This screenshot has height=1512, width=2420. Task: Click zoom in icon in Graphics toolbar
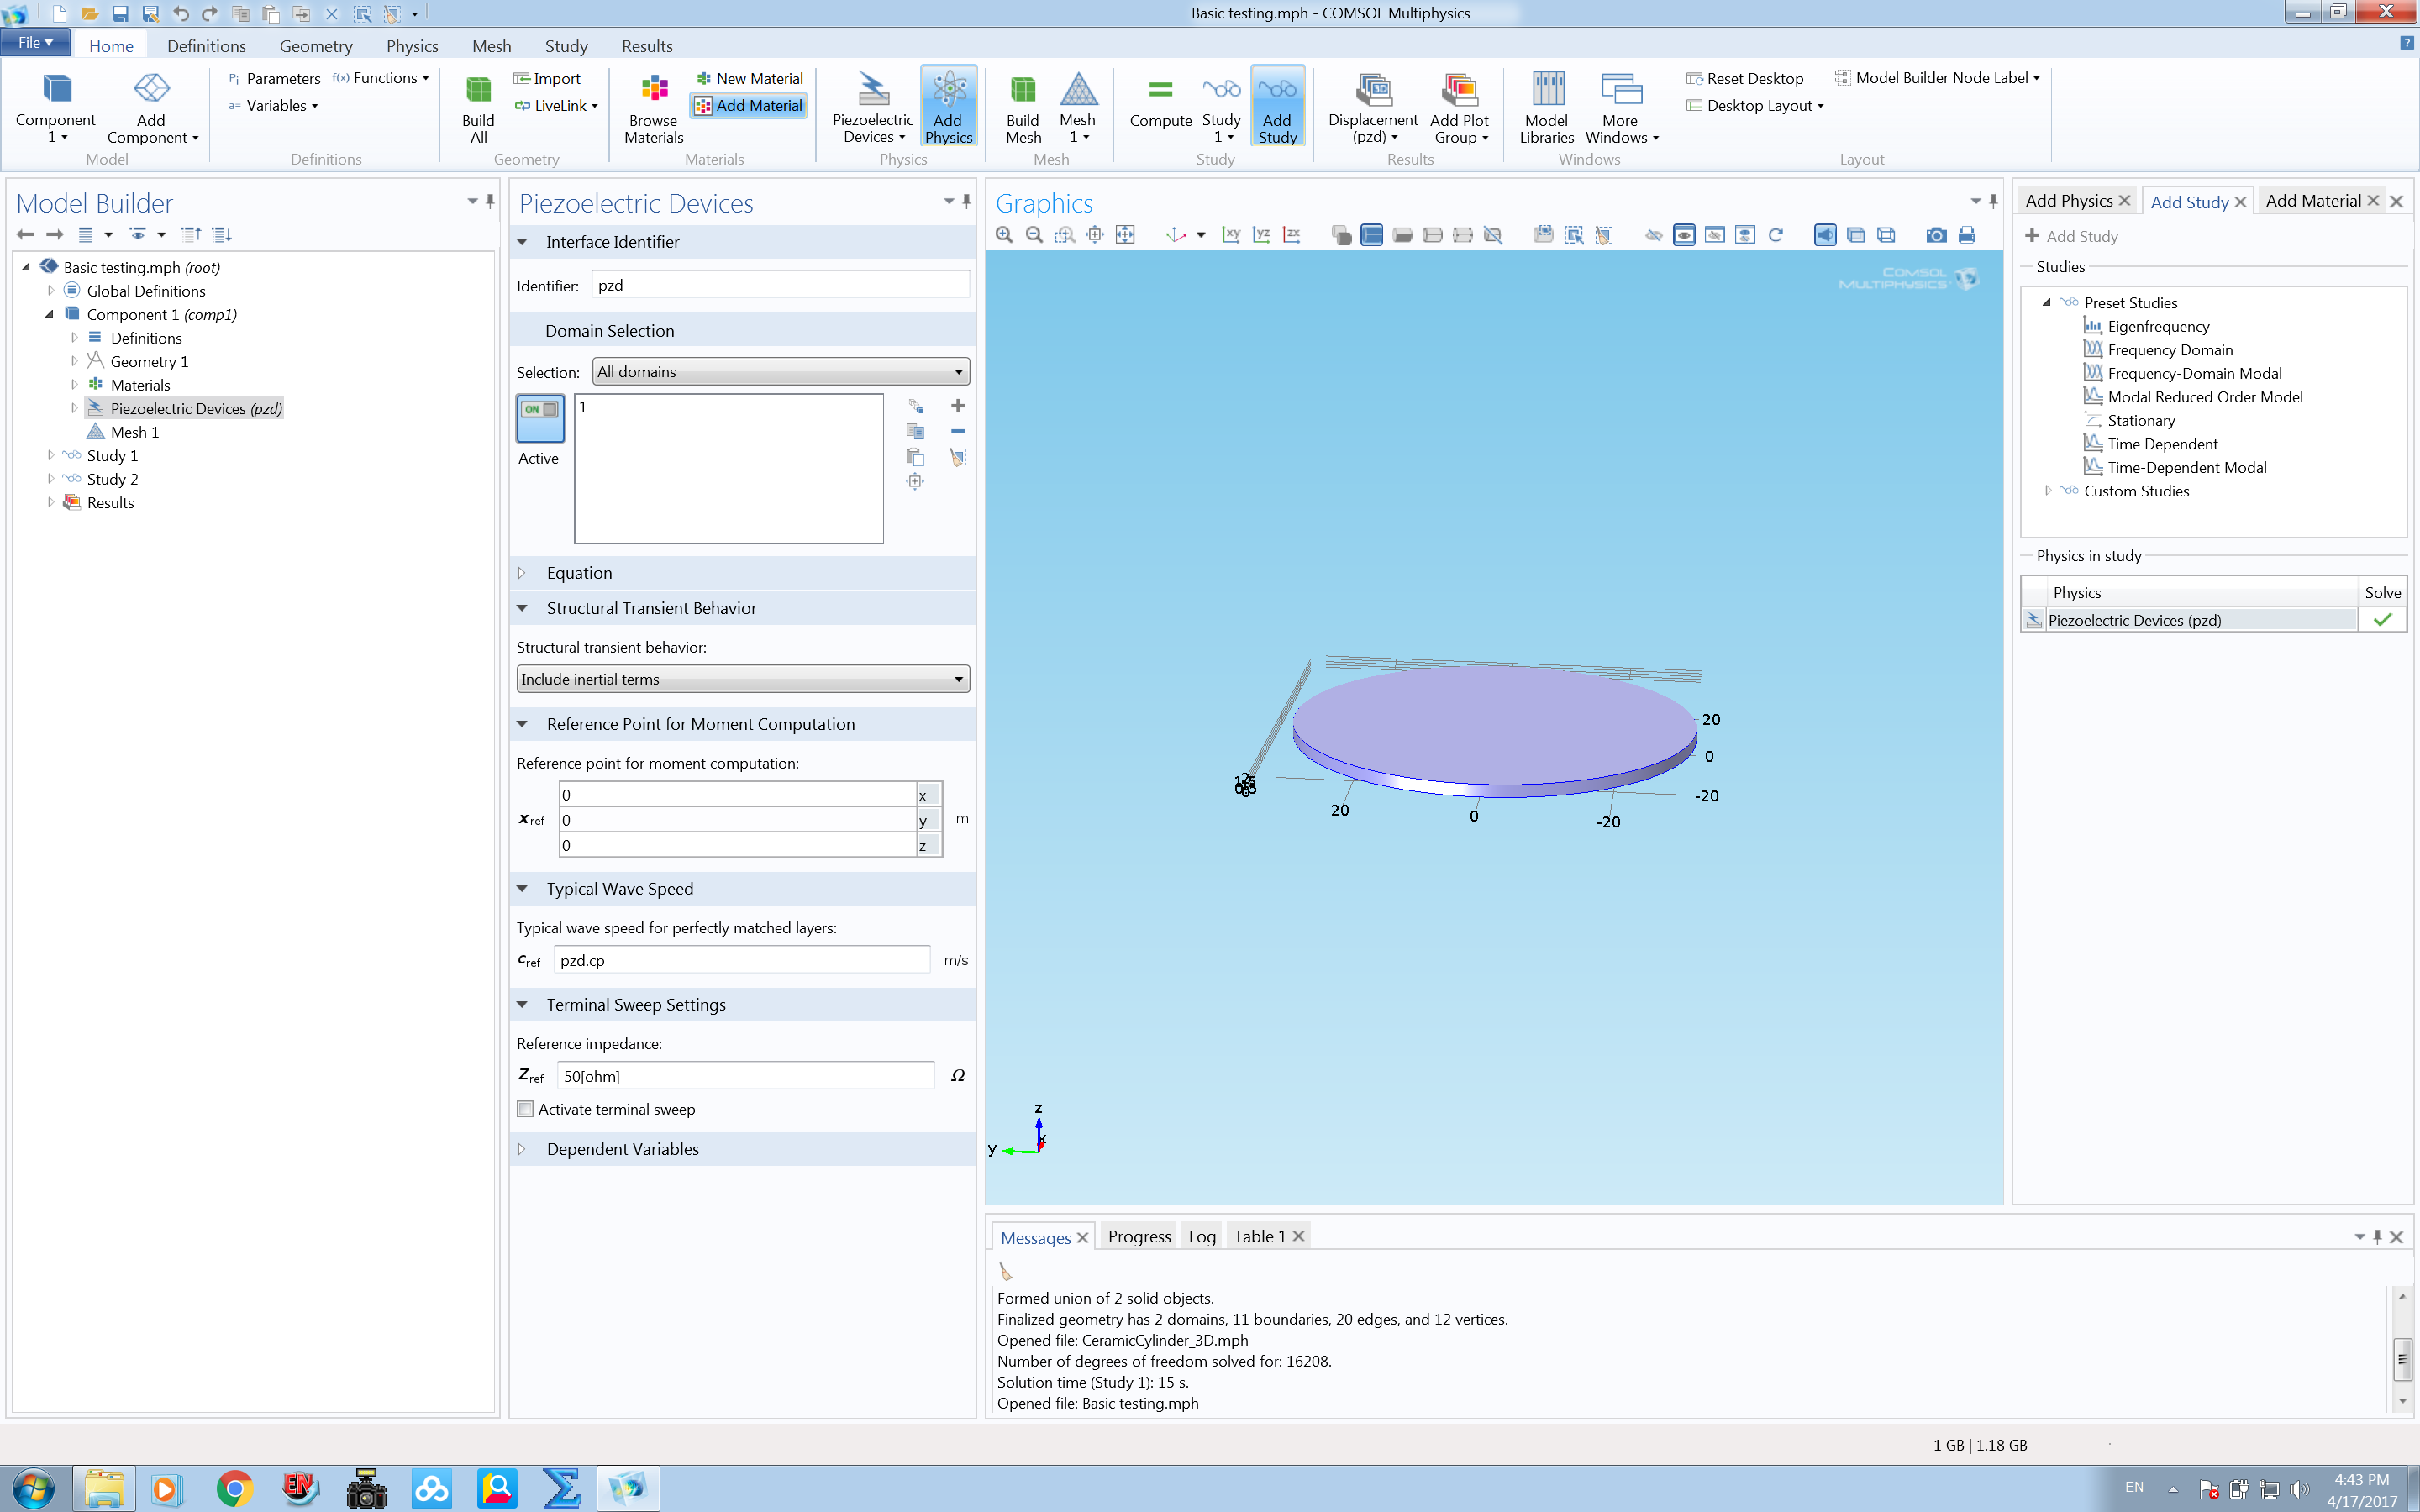point(1004,235)
